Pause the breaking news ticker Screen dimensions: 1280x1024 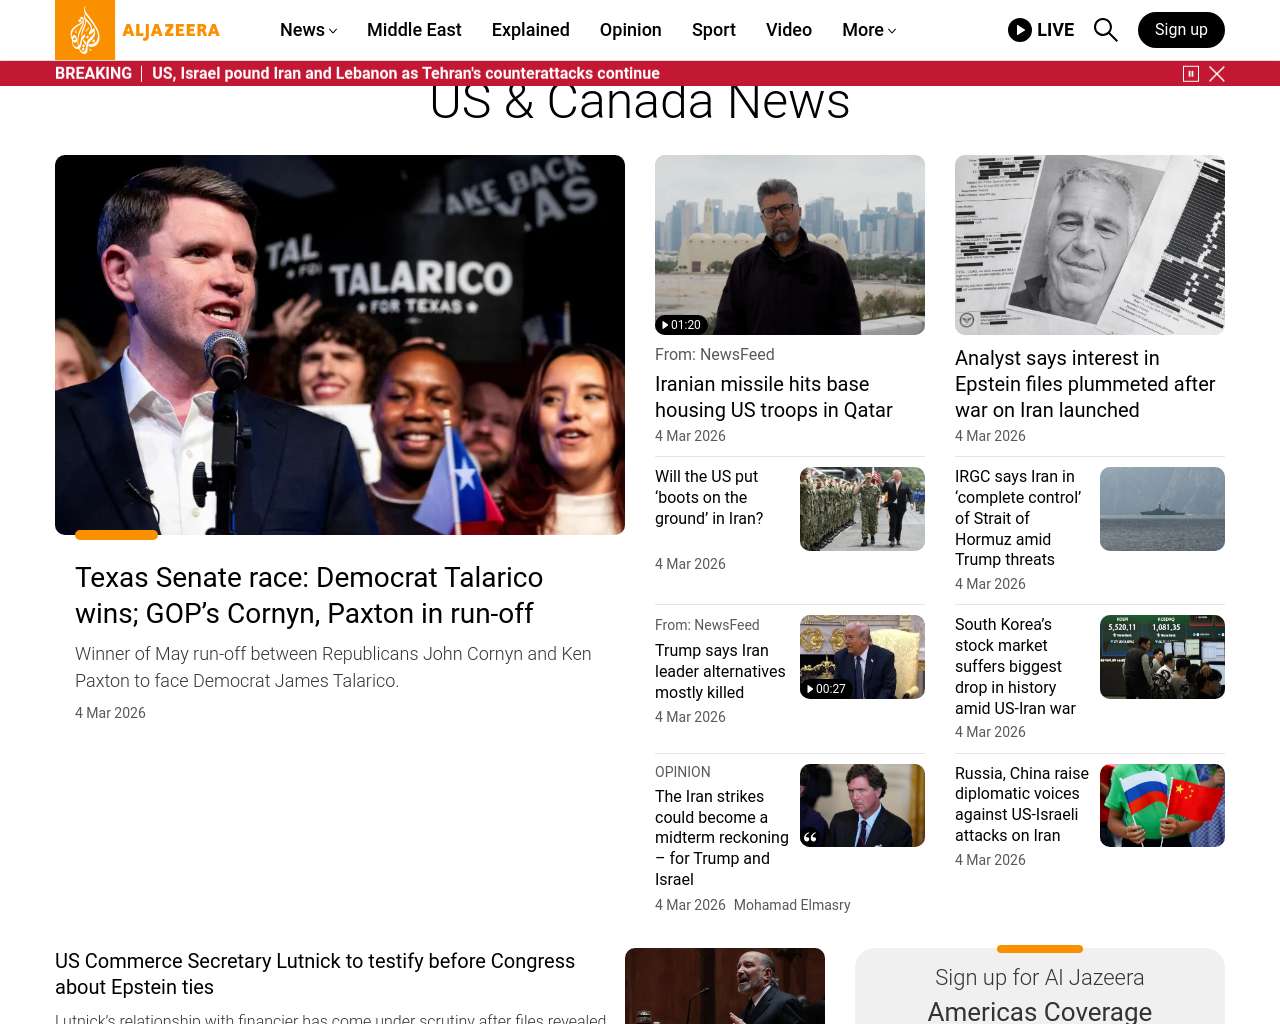click(x=1190, y=74)
